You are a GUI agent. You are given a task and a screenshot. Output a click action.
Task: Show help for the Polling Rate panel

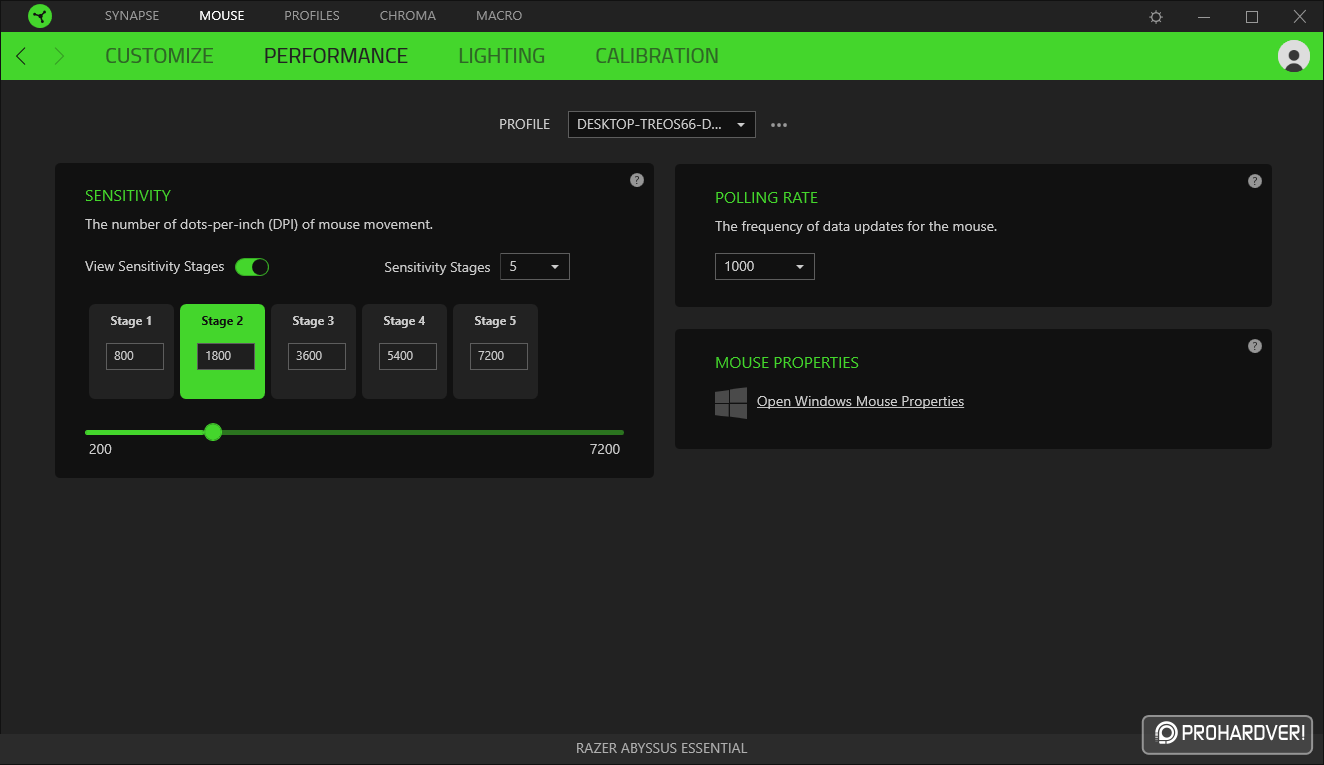click(x=1255, y=181)
